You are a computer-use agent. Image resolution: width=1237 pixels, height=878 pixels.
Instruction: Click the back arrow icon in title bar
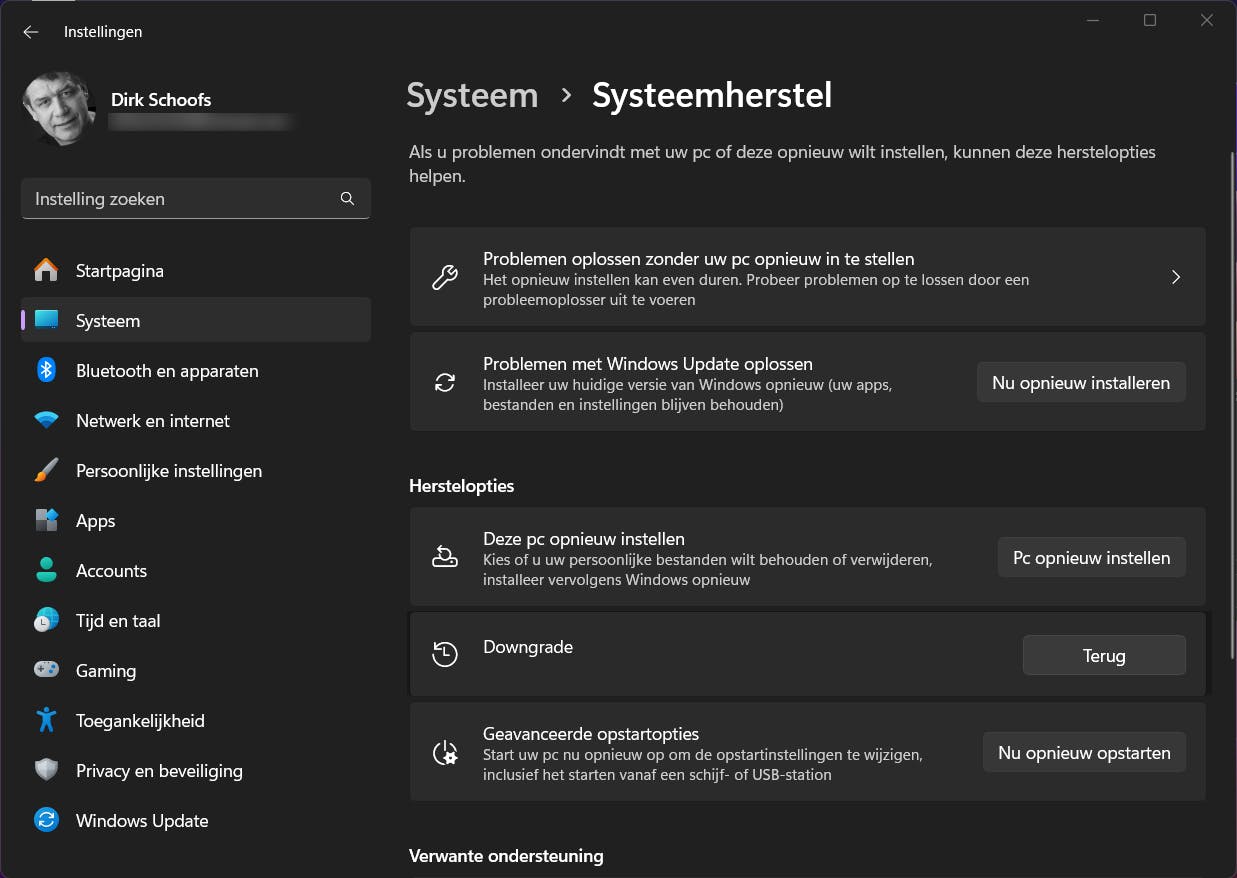click(31, 32)
